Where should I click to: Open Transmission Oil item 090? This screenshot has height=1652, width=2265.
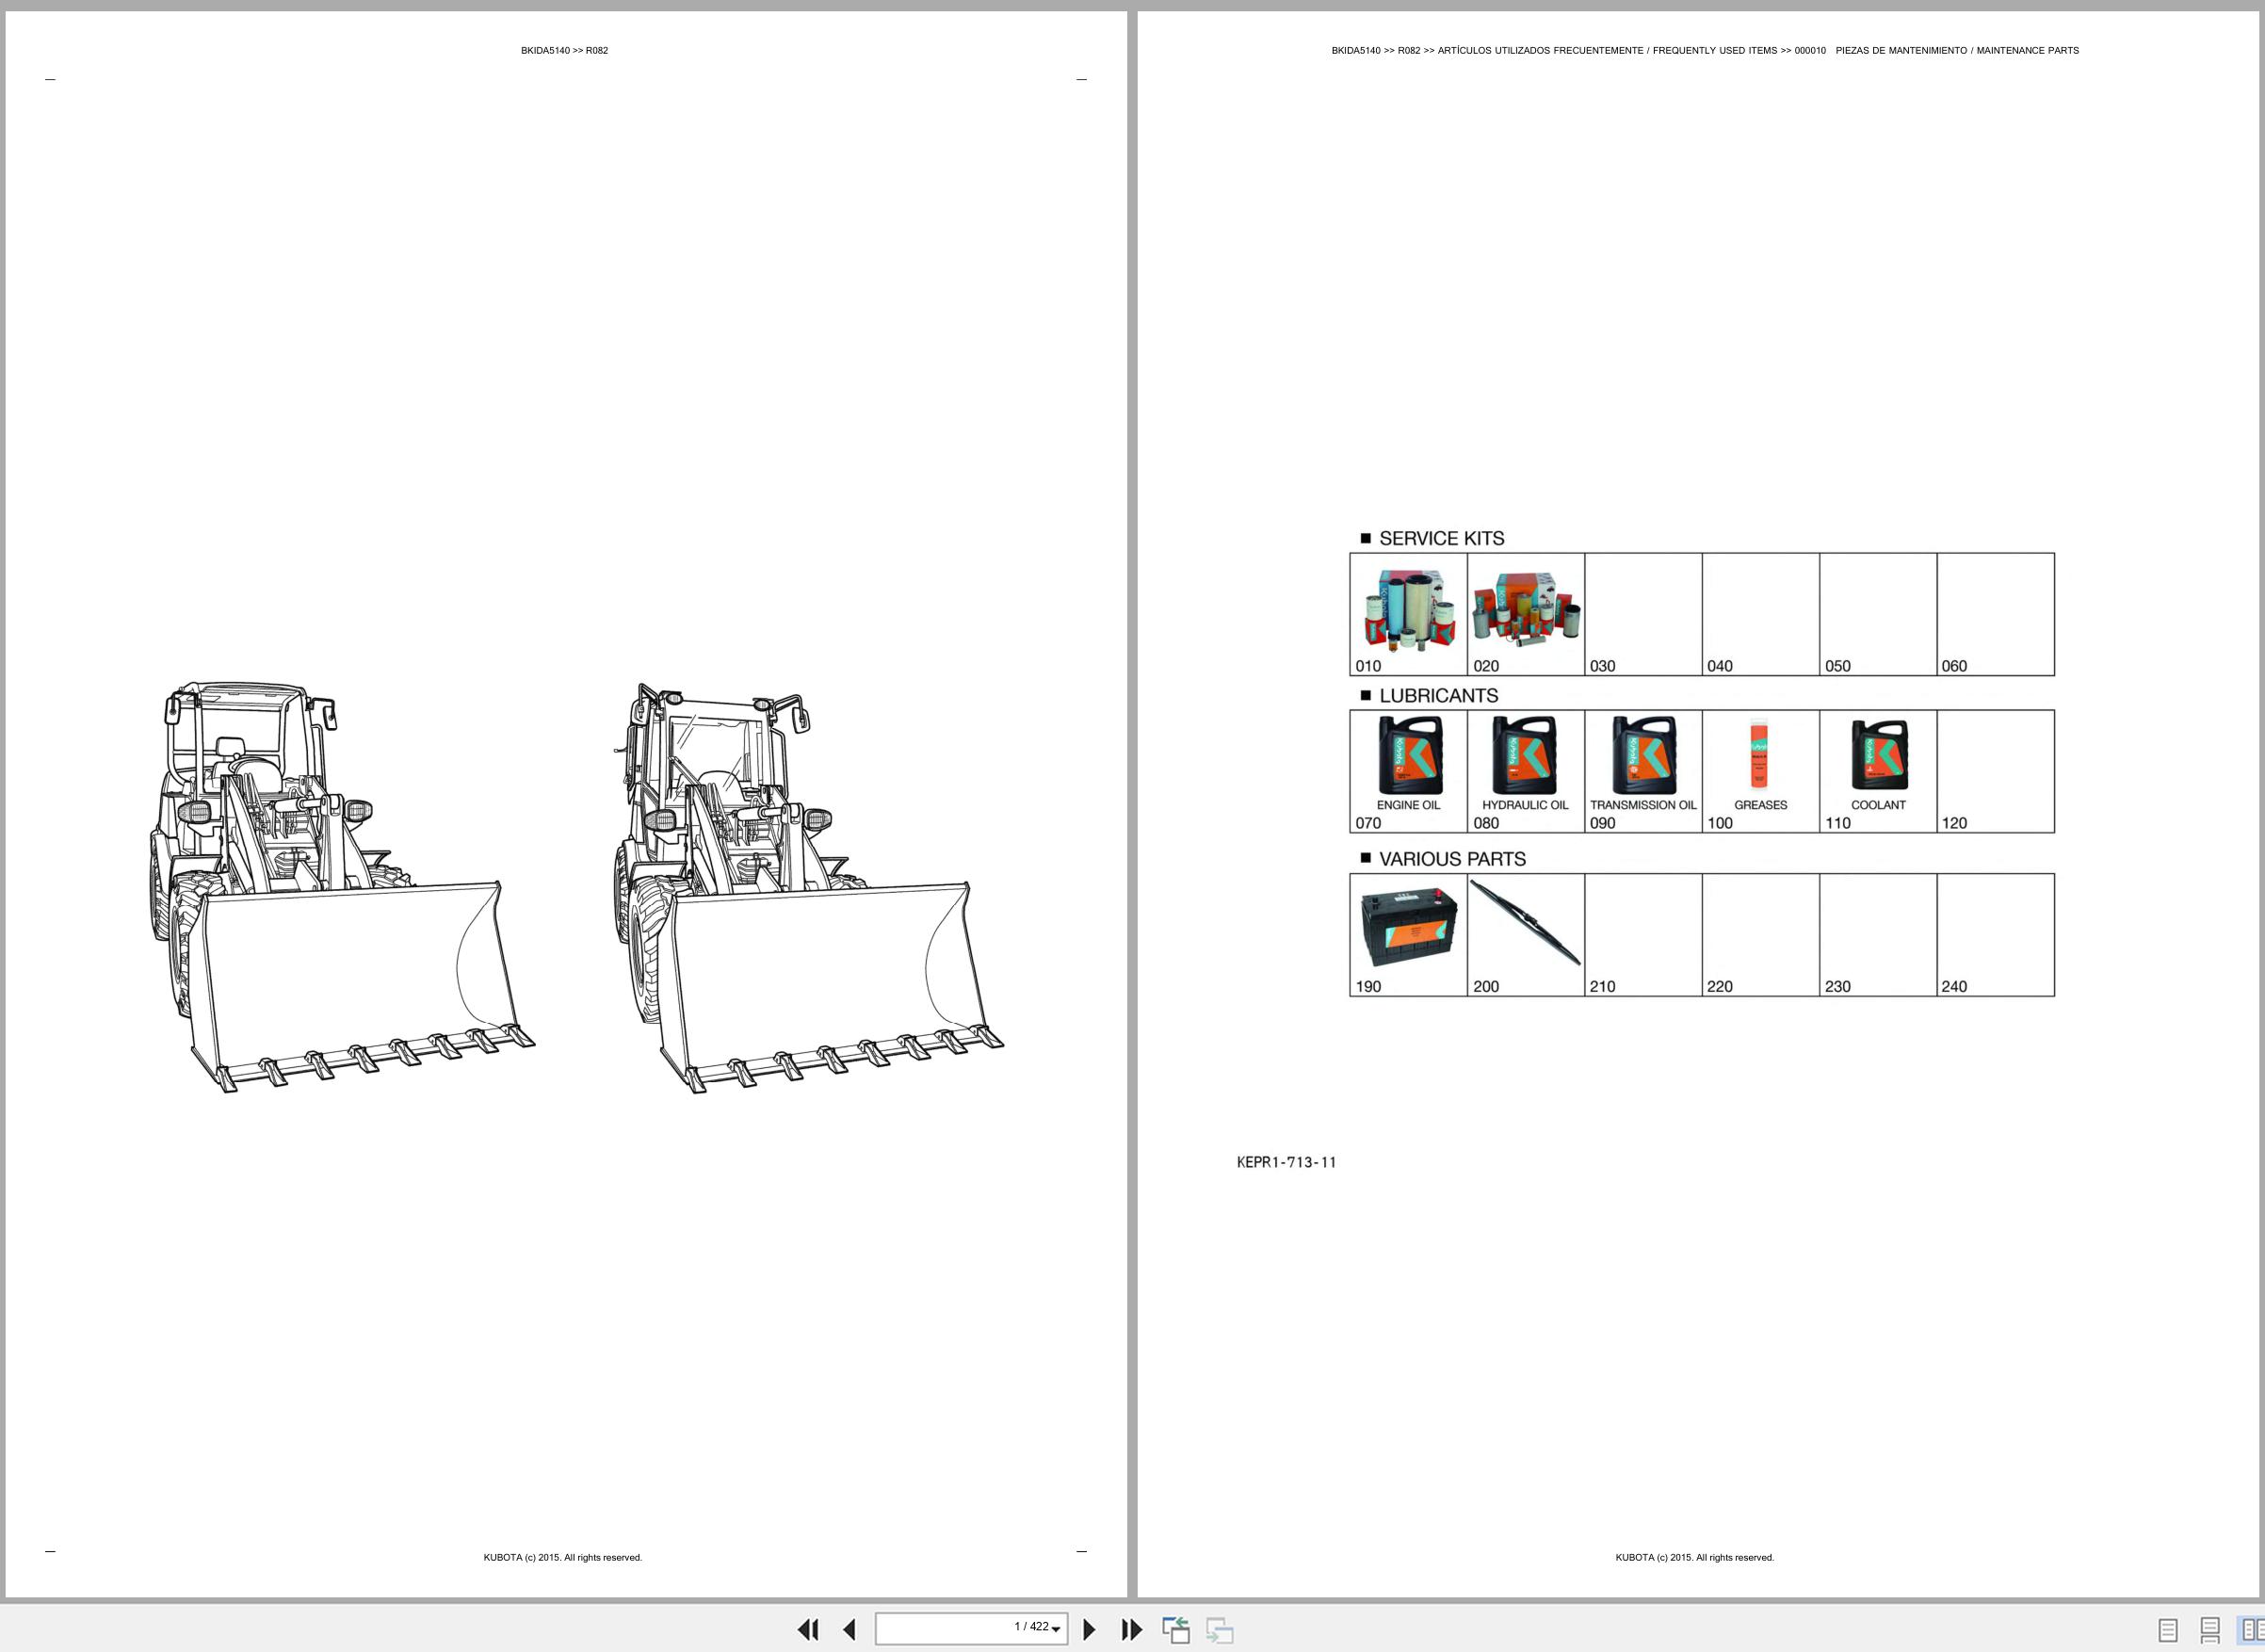click(1643, 771)
